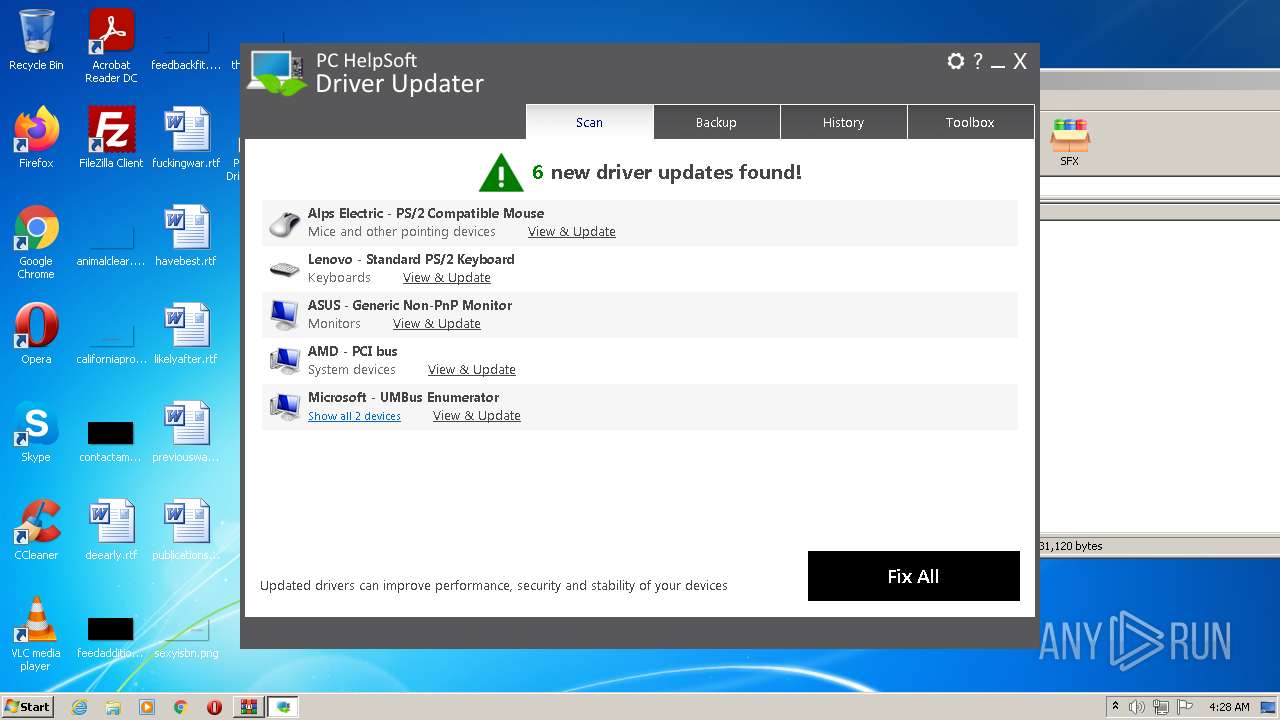Viewport: 1280px width, 720px height.
Task: View & Update Alps Electric mouse driver
Action: click(x=572, y=232)
